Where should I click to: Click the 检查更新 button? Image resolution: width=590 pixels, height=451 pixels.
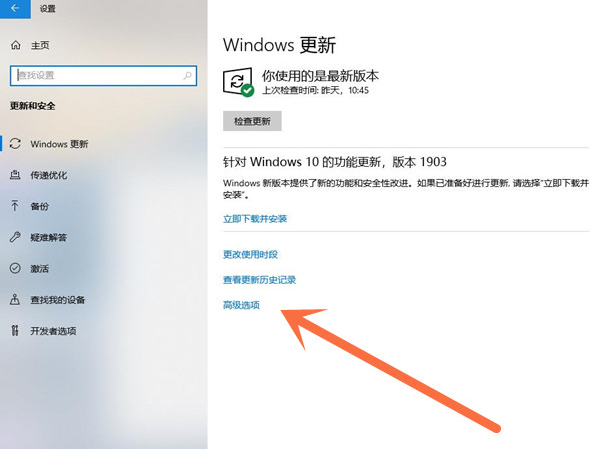coord(252,121)
